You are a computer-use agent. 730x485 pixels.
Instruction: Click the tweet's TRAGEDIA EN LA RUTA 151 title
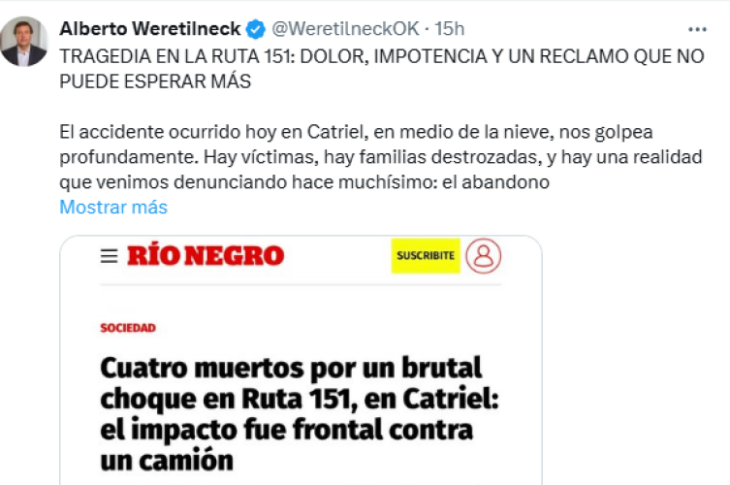coord(382,69)
